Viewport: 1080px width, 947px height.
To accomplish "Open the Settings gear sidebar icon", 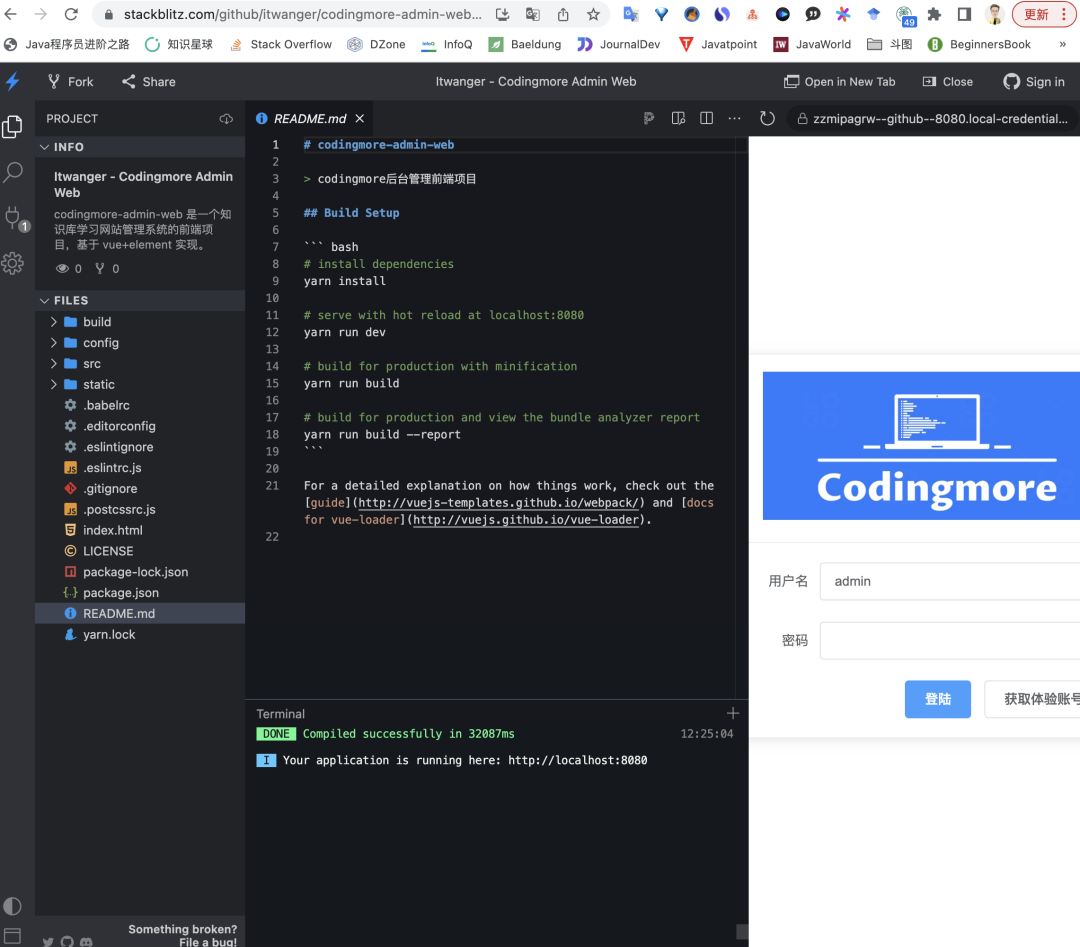I will [x=12, y=263].
